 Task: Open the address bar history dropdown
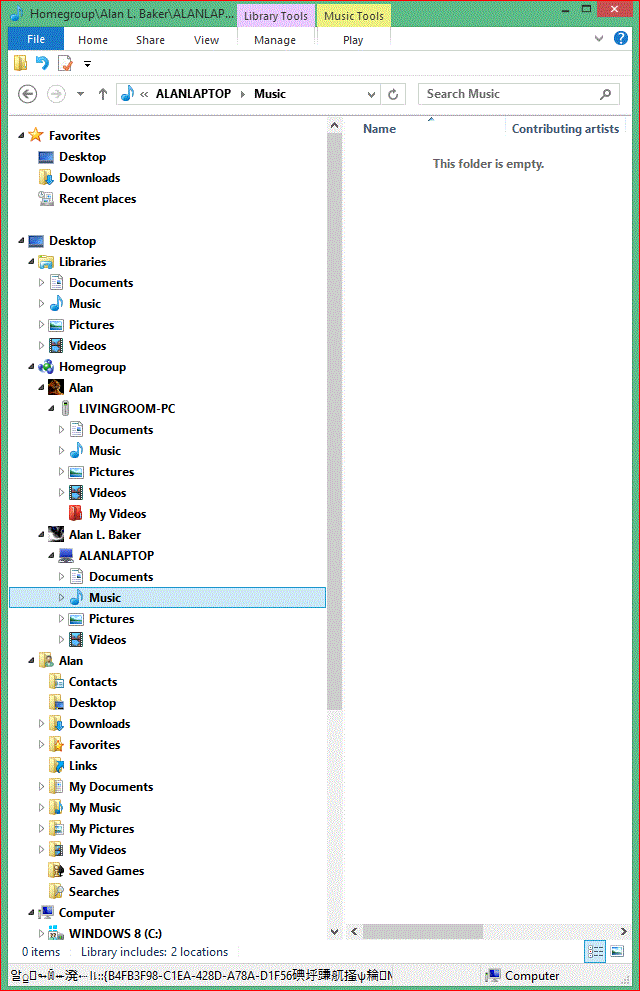pos(371,94)
